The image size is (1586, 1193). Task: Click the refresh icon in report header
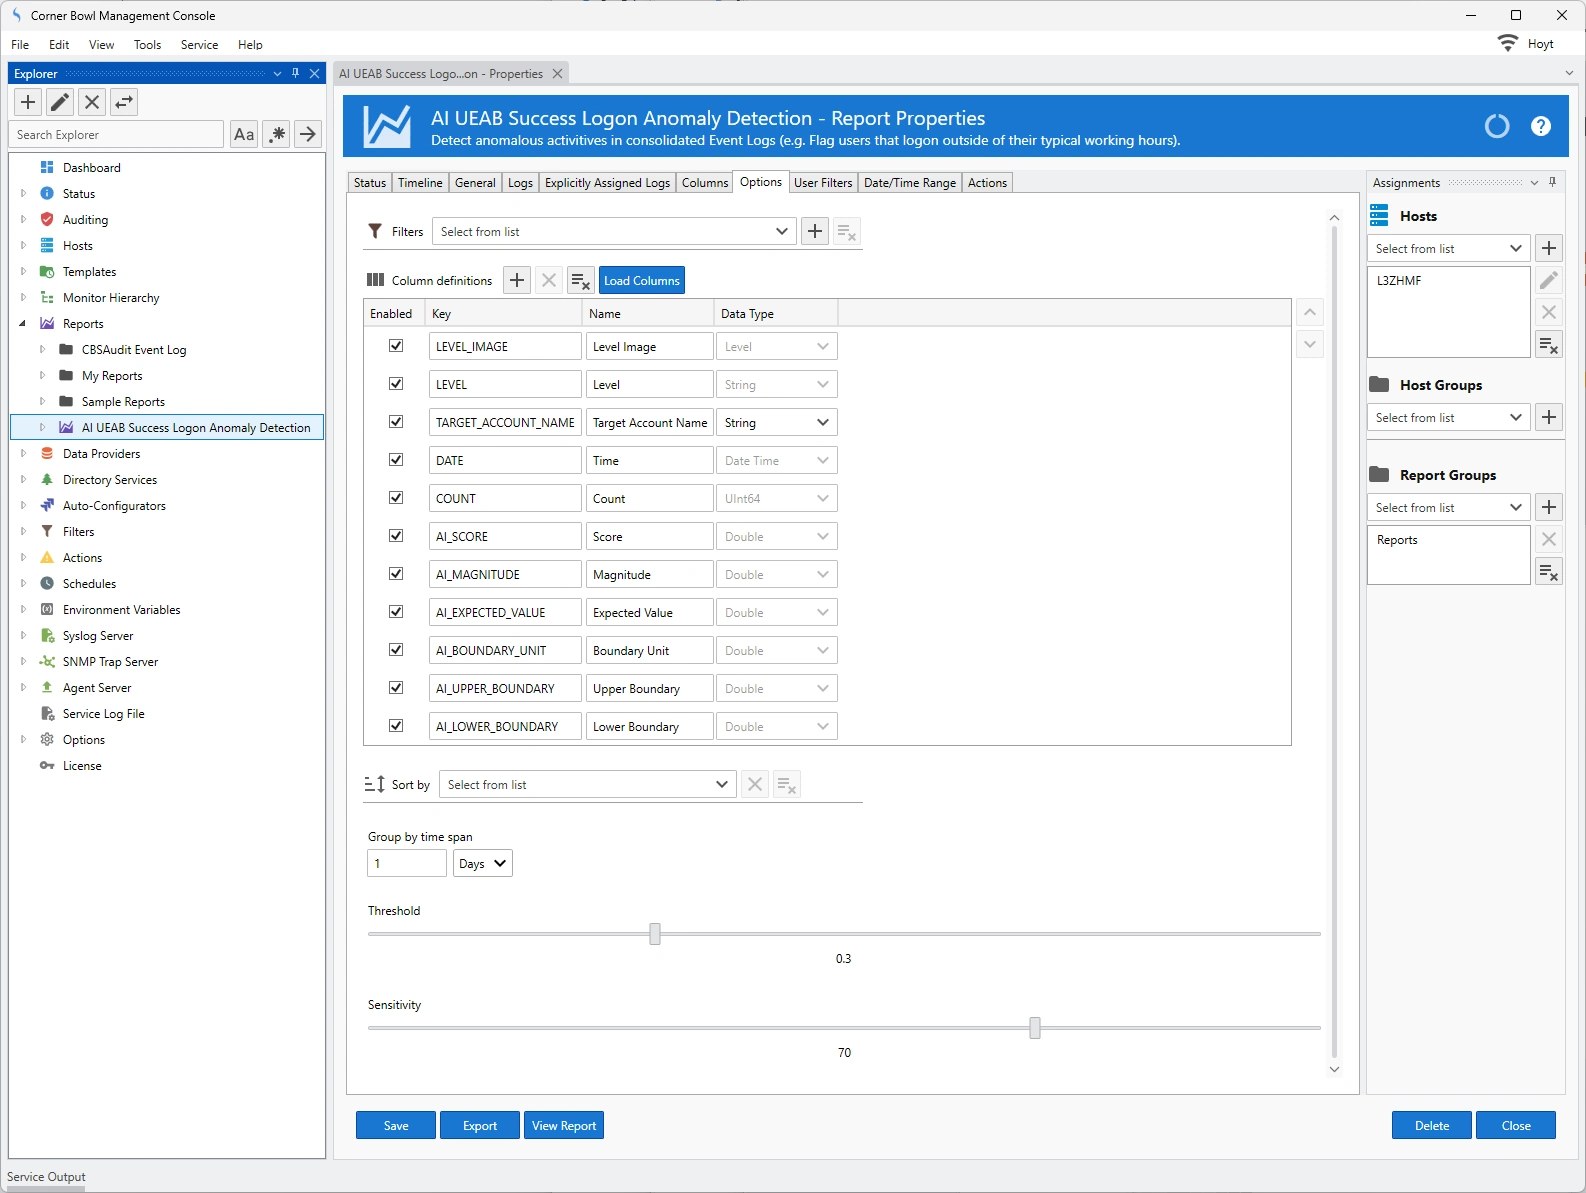coord(1496,126)
